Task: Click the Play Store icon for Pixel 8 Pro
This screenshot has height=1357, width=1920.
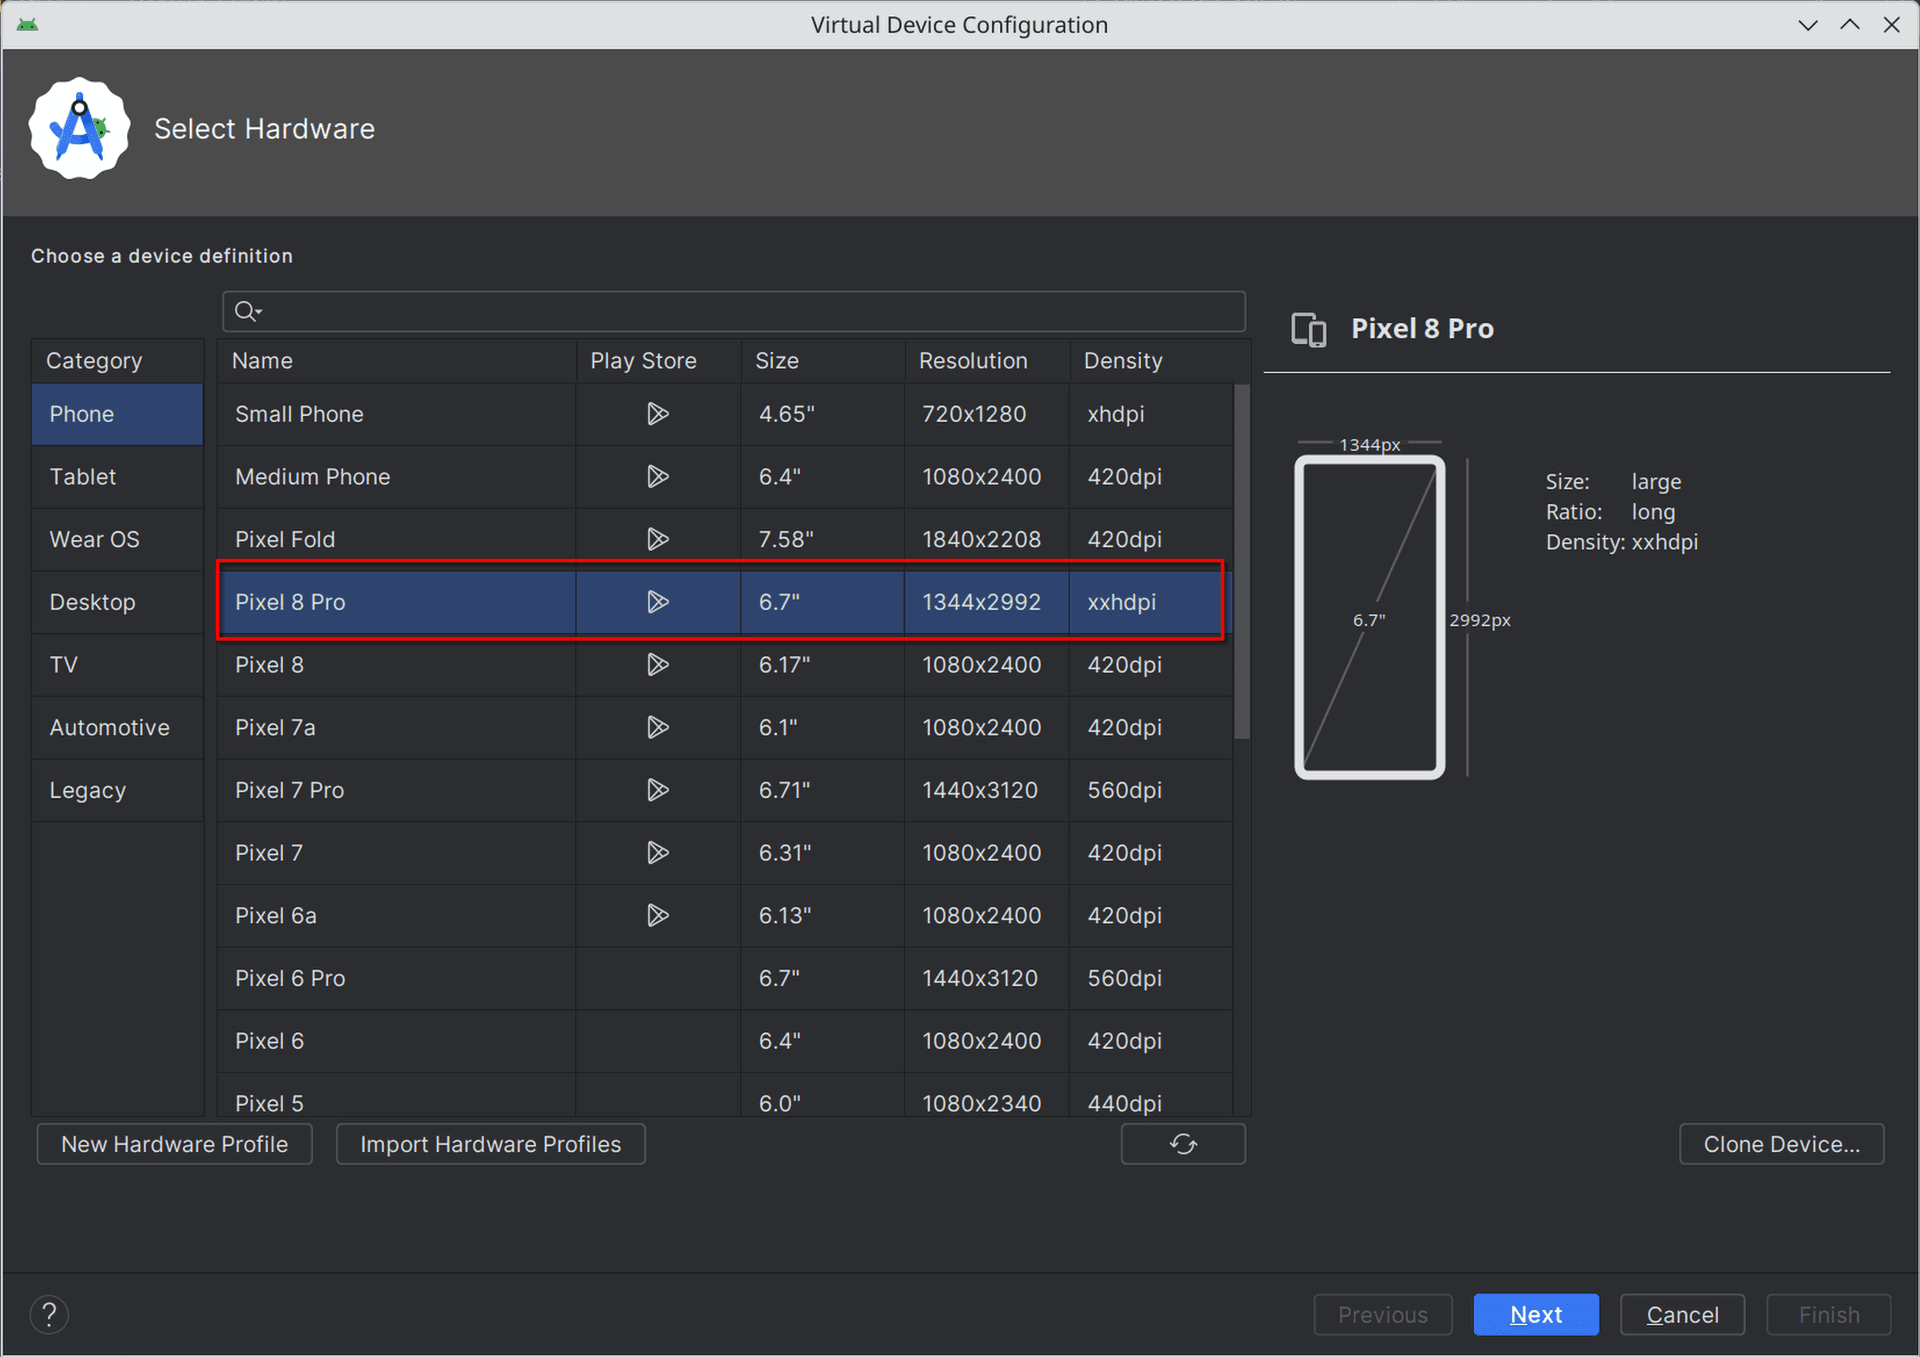Action: 657,602
